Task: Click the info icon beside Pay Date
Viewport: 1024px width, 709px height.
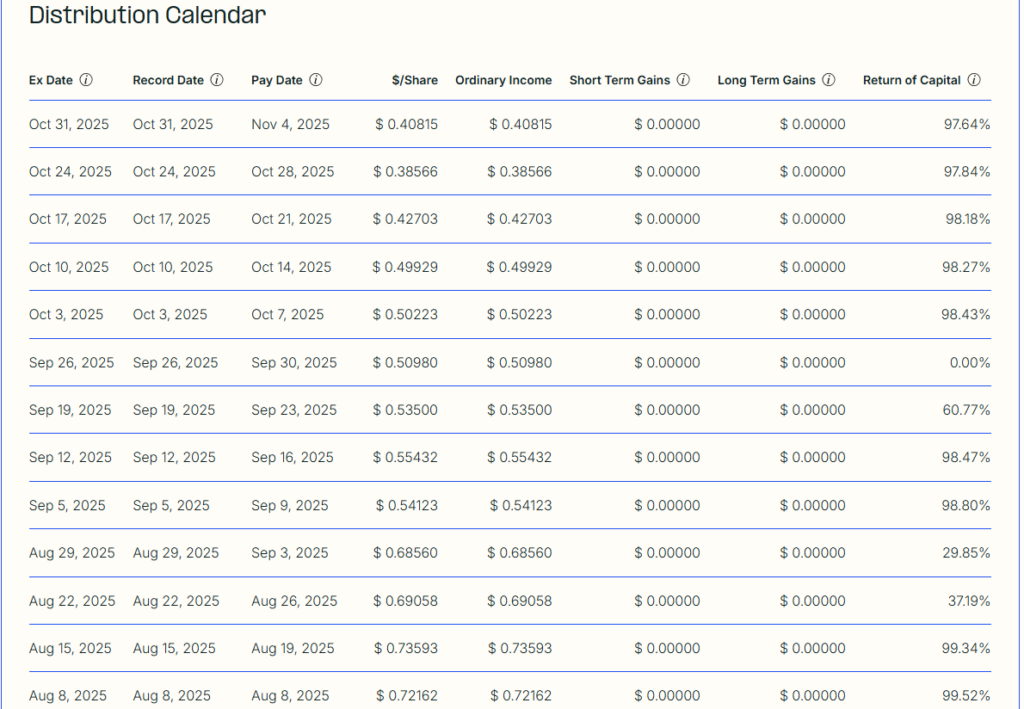Action: [x=316, y=80]
